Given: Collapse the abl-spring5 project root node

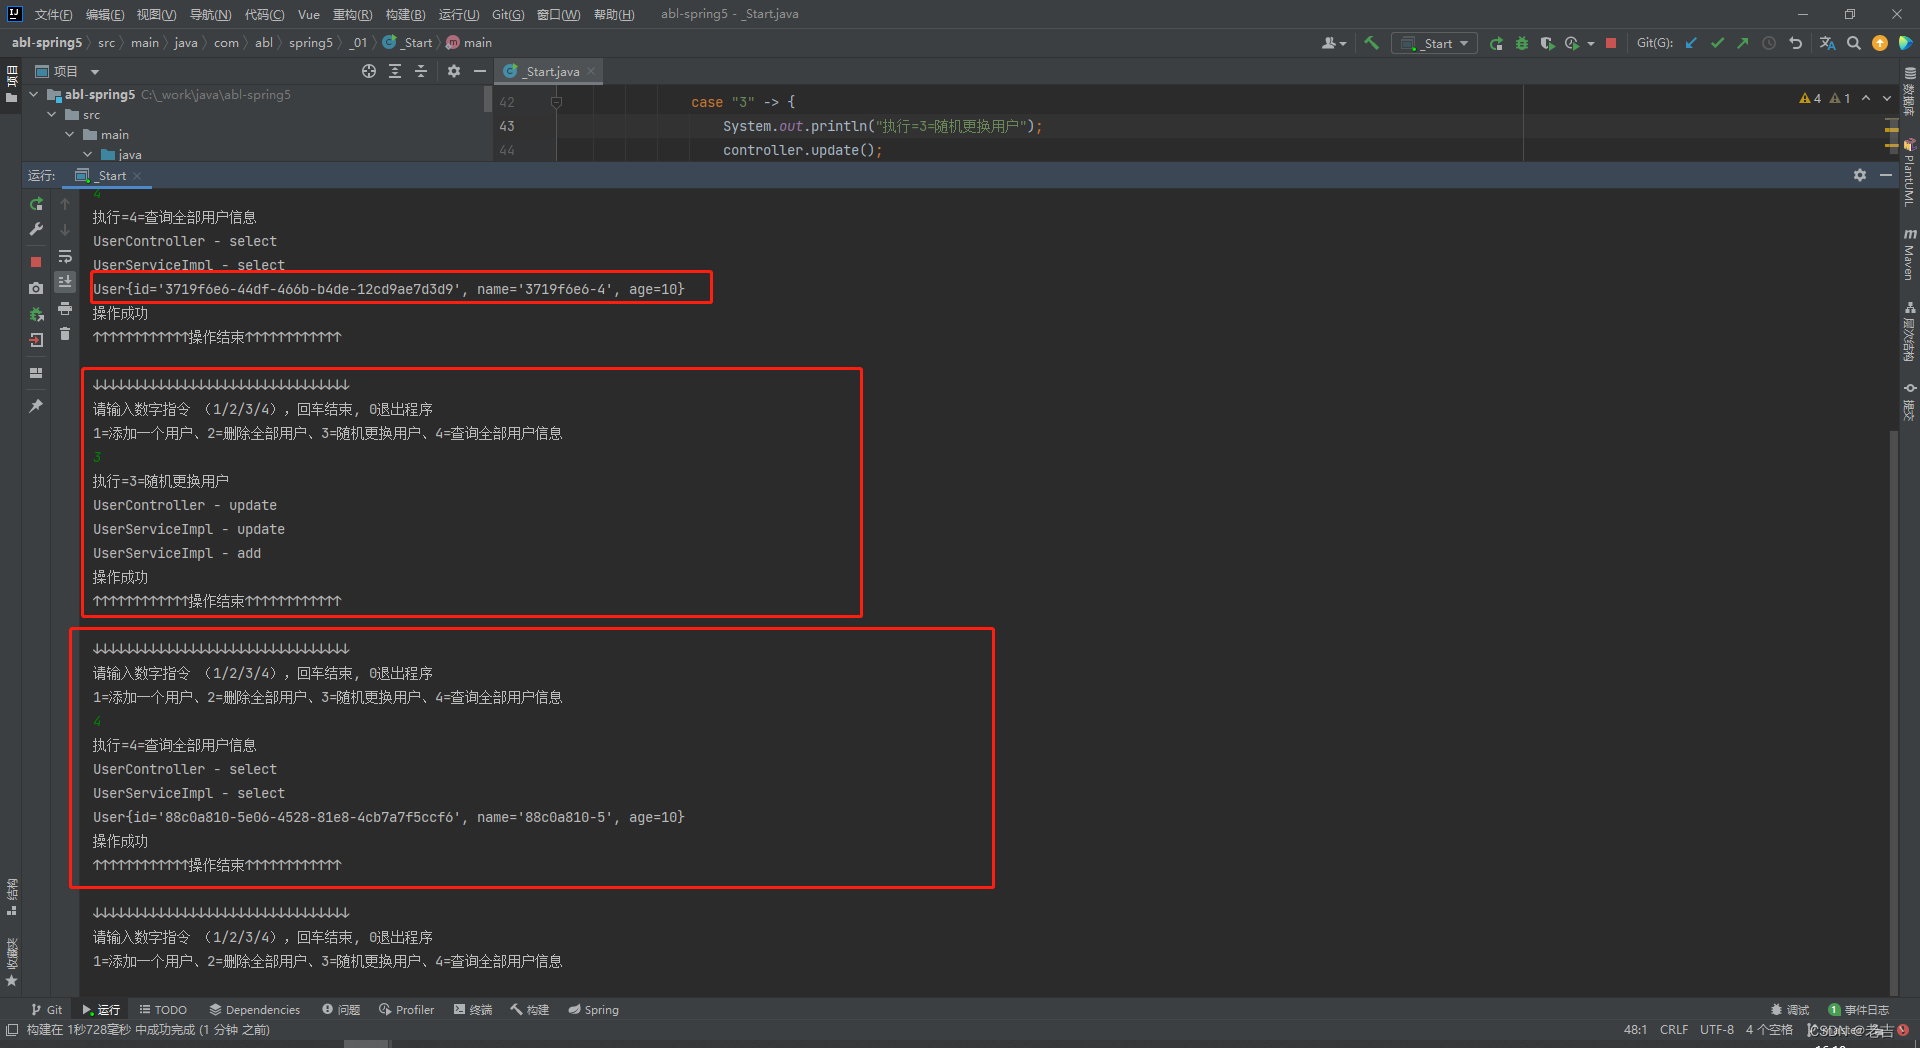Looking at the screenshot, I should tap(34, 94).
